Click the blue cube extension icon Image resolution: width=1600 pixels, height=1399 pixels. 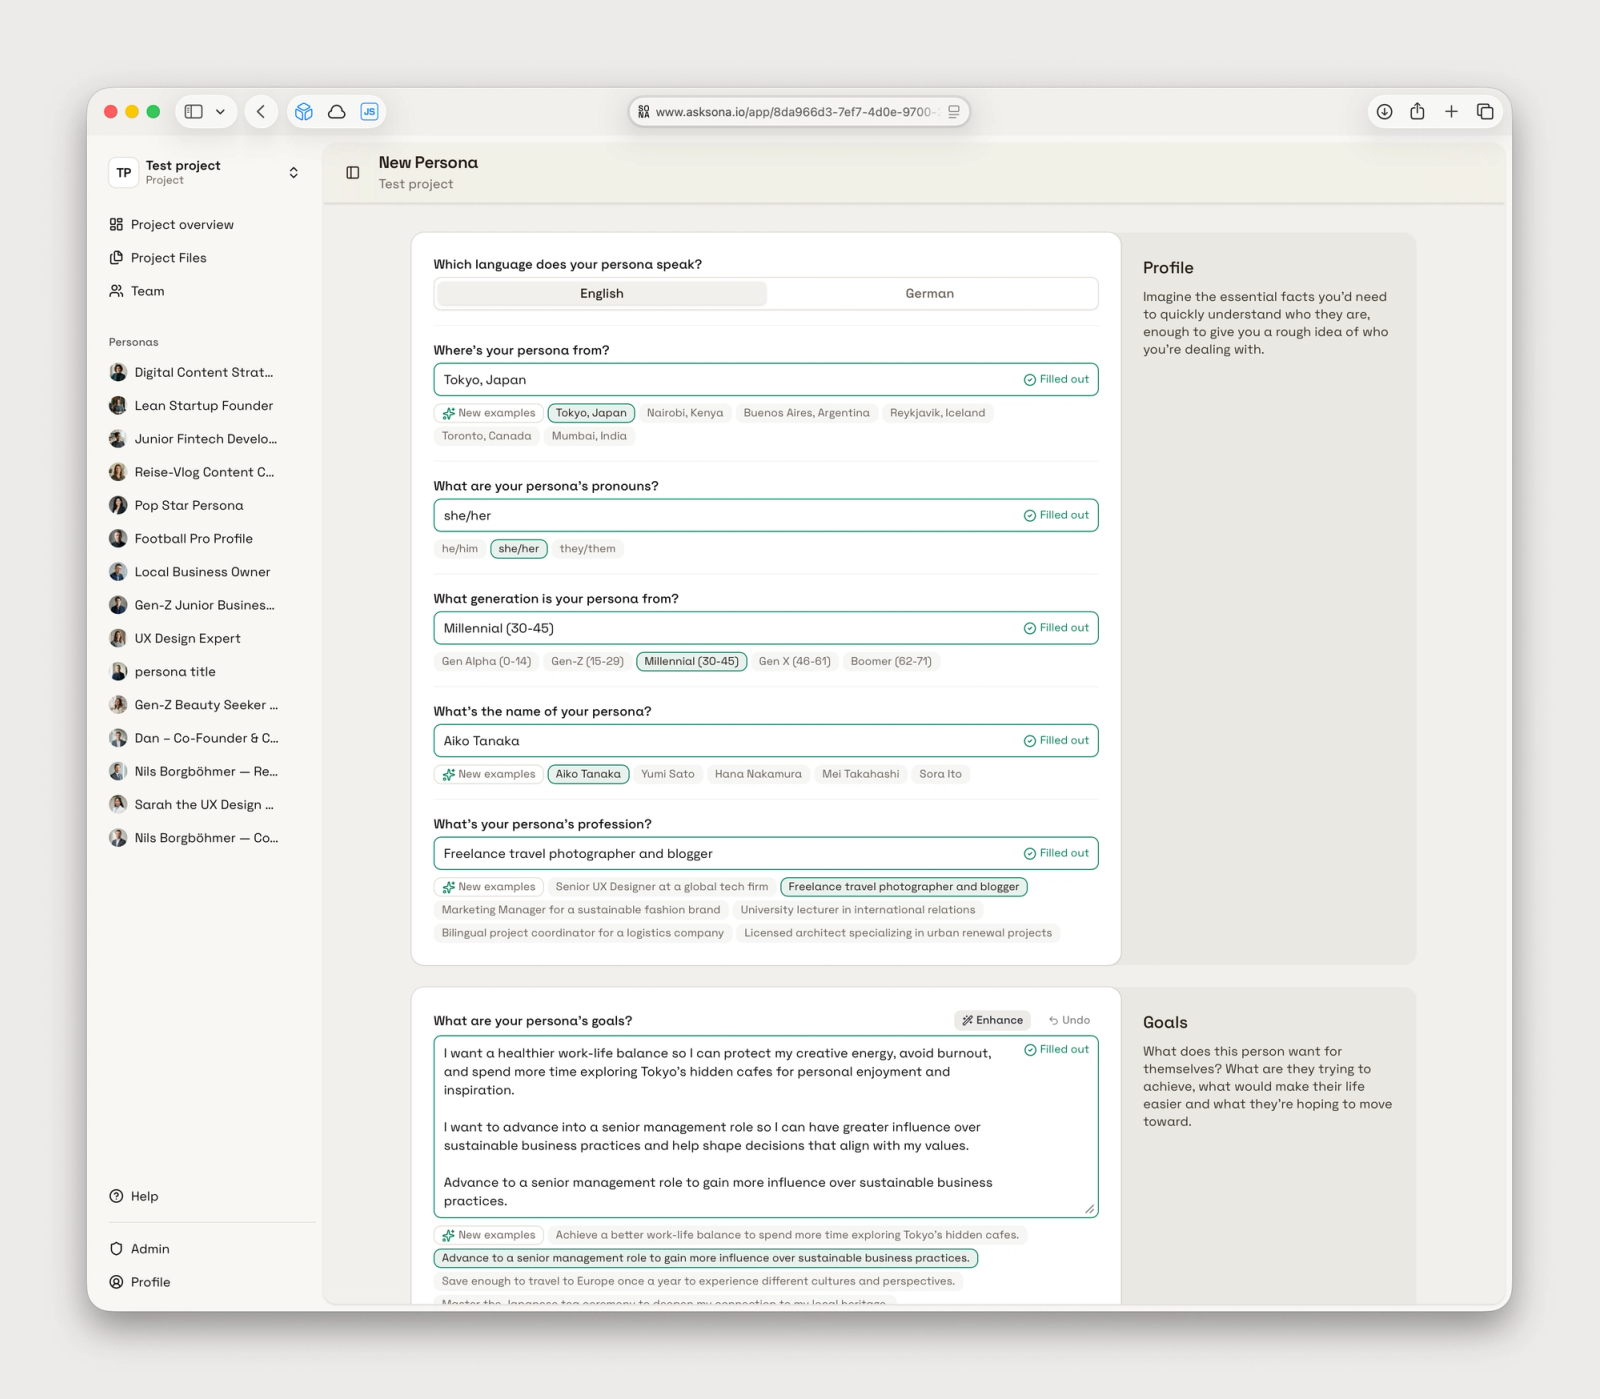[x=304, y=112]
